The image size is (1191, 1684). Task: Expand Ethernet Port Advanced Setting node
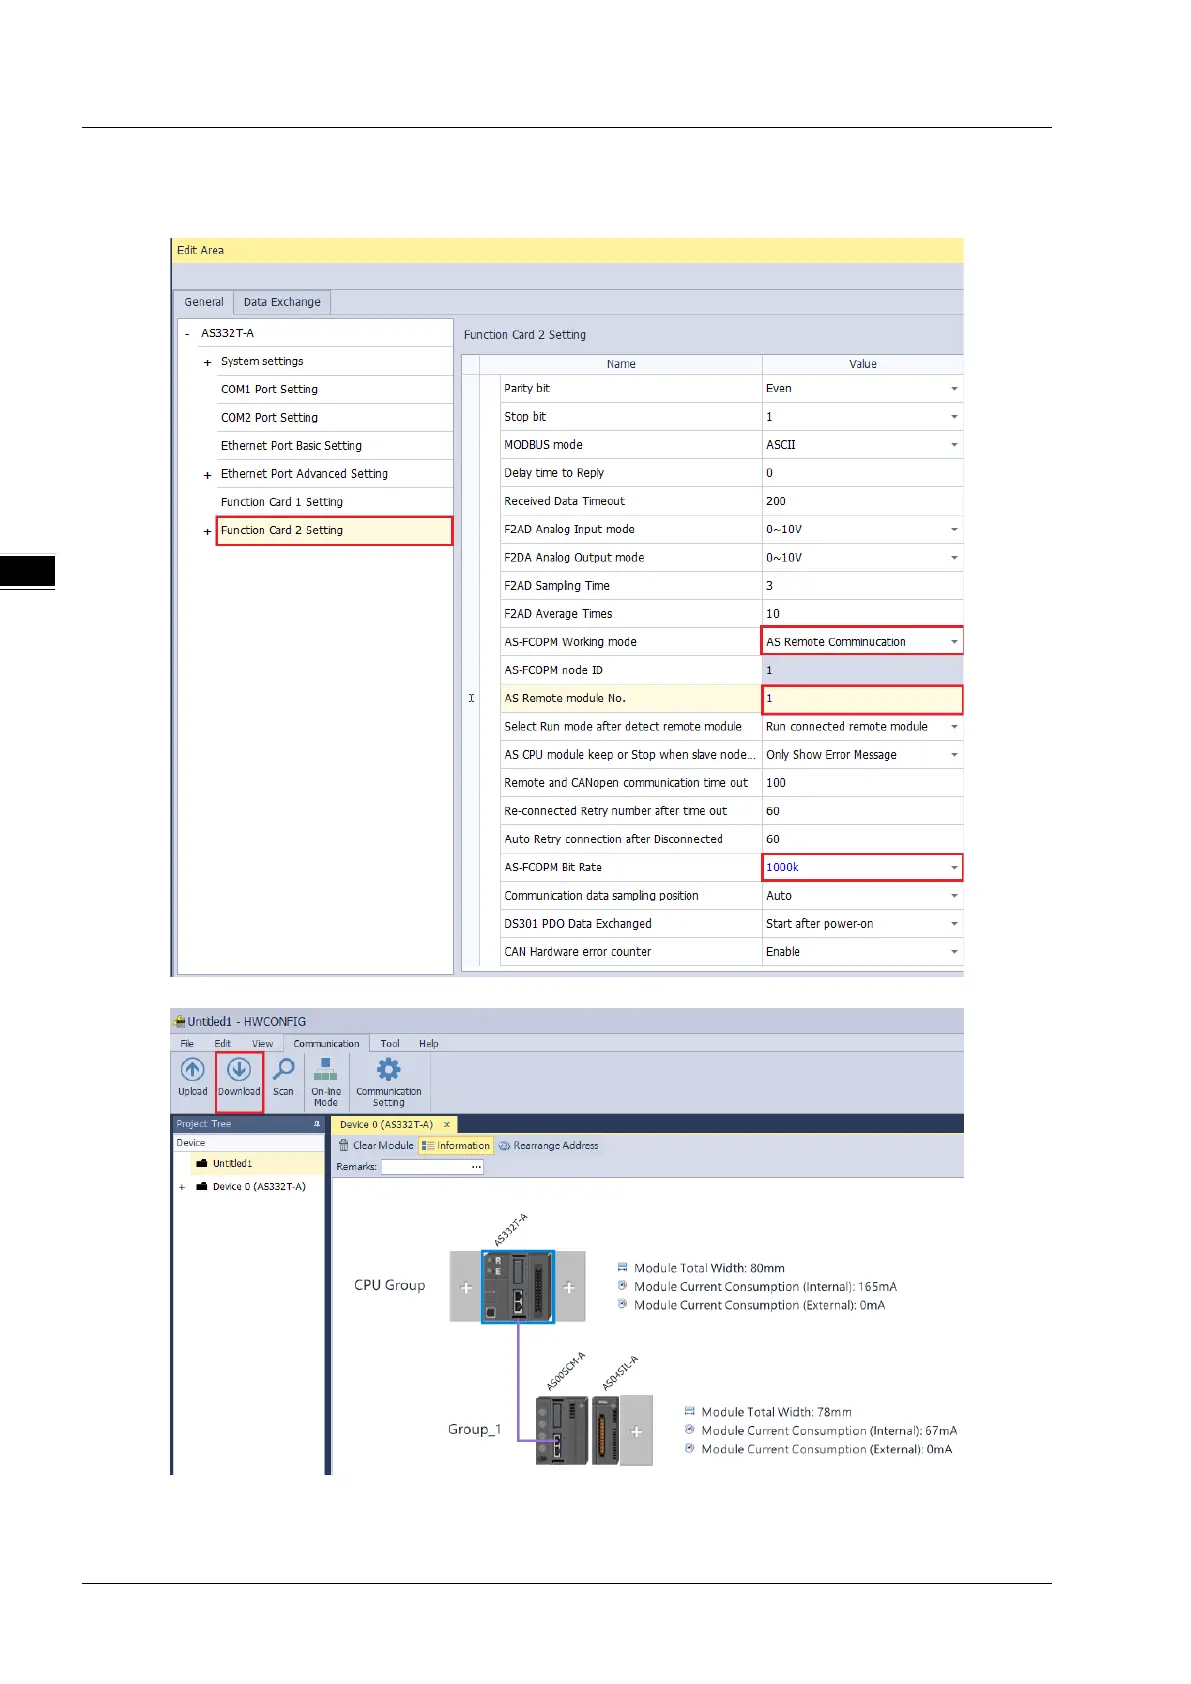click(x=208, y=475)
